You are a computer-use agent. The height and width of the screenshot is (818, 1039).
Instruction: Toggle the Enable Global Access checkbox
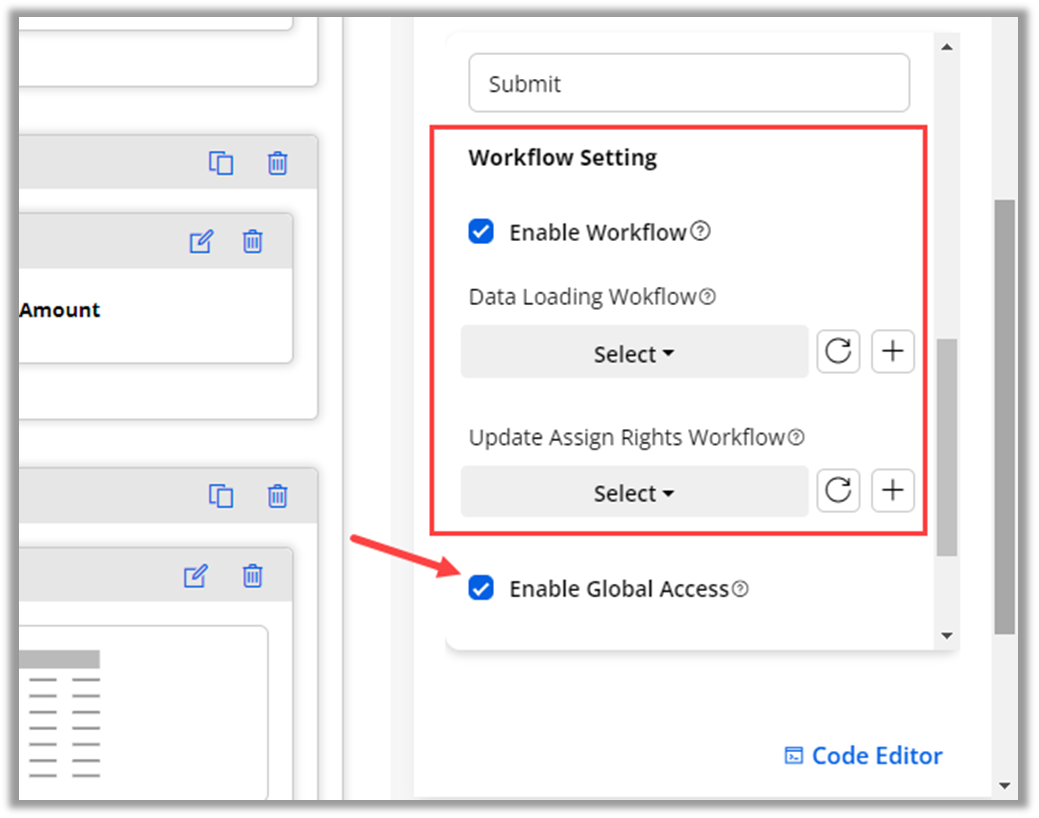point(481,588)
